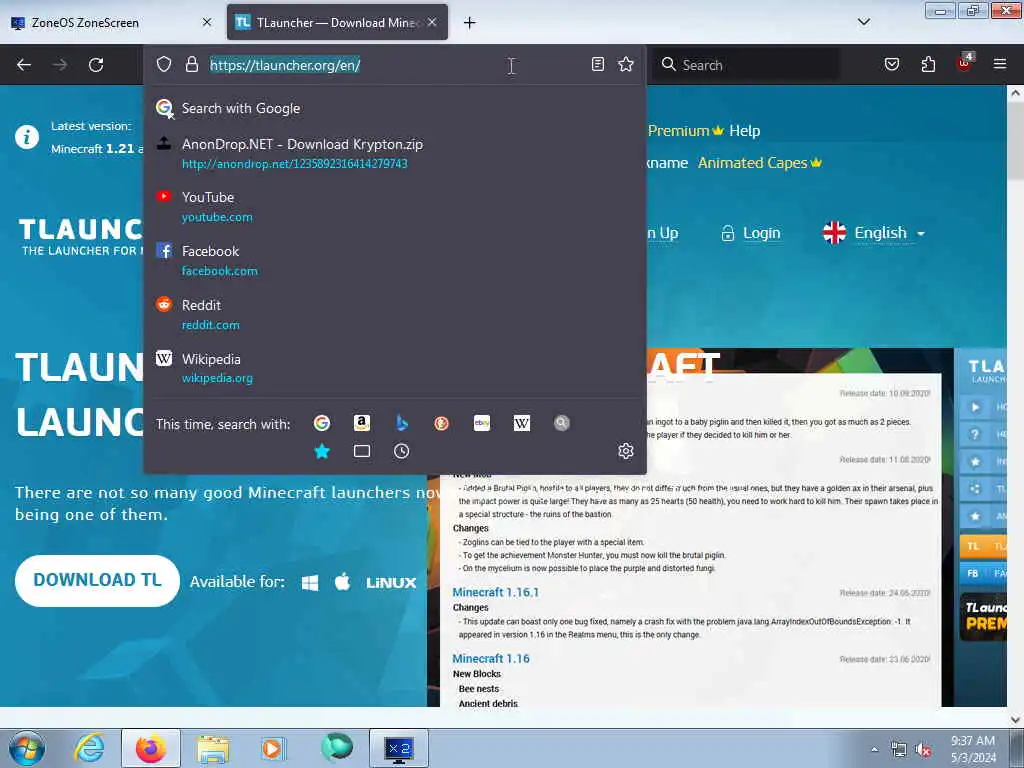Pick the Wikipedia suggestion
The image size is (1024, 768).
[x=395, y=368]
